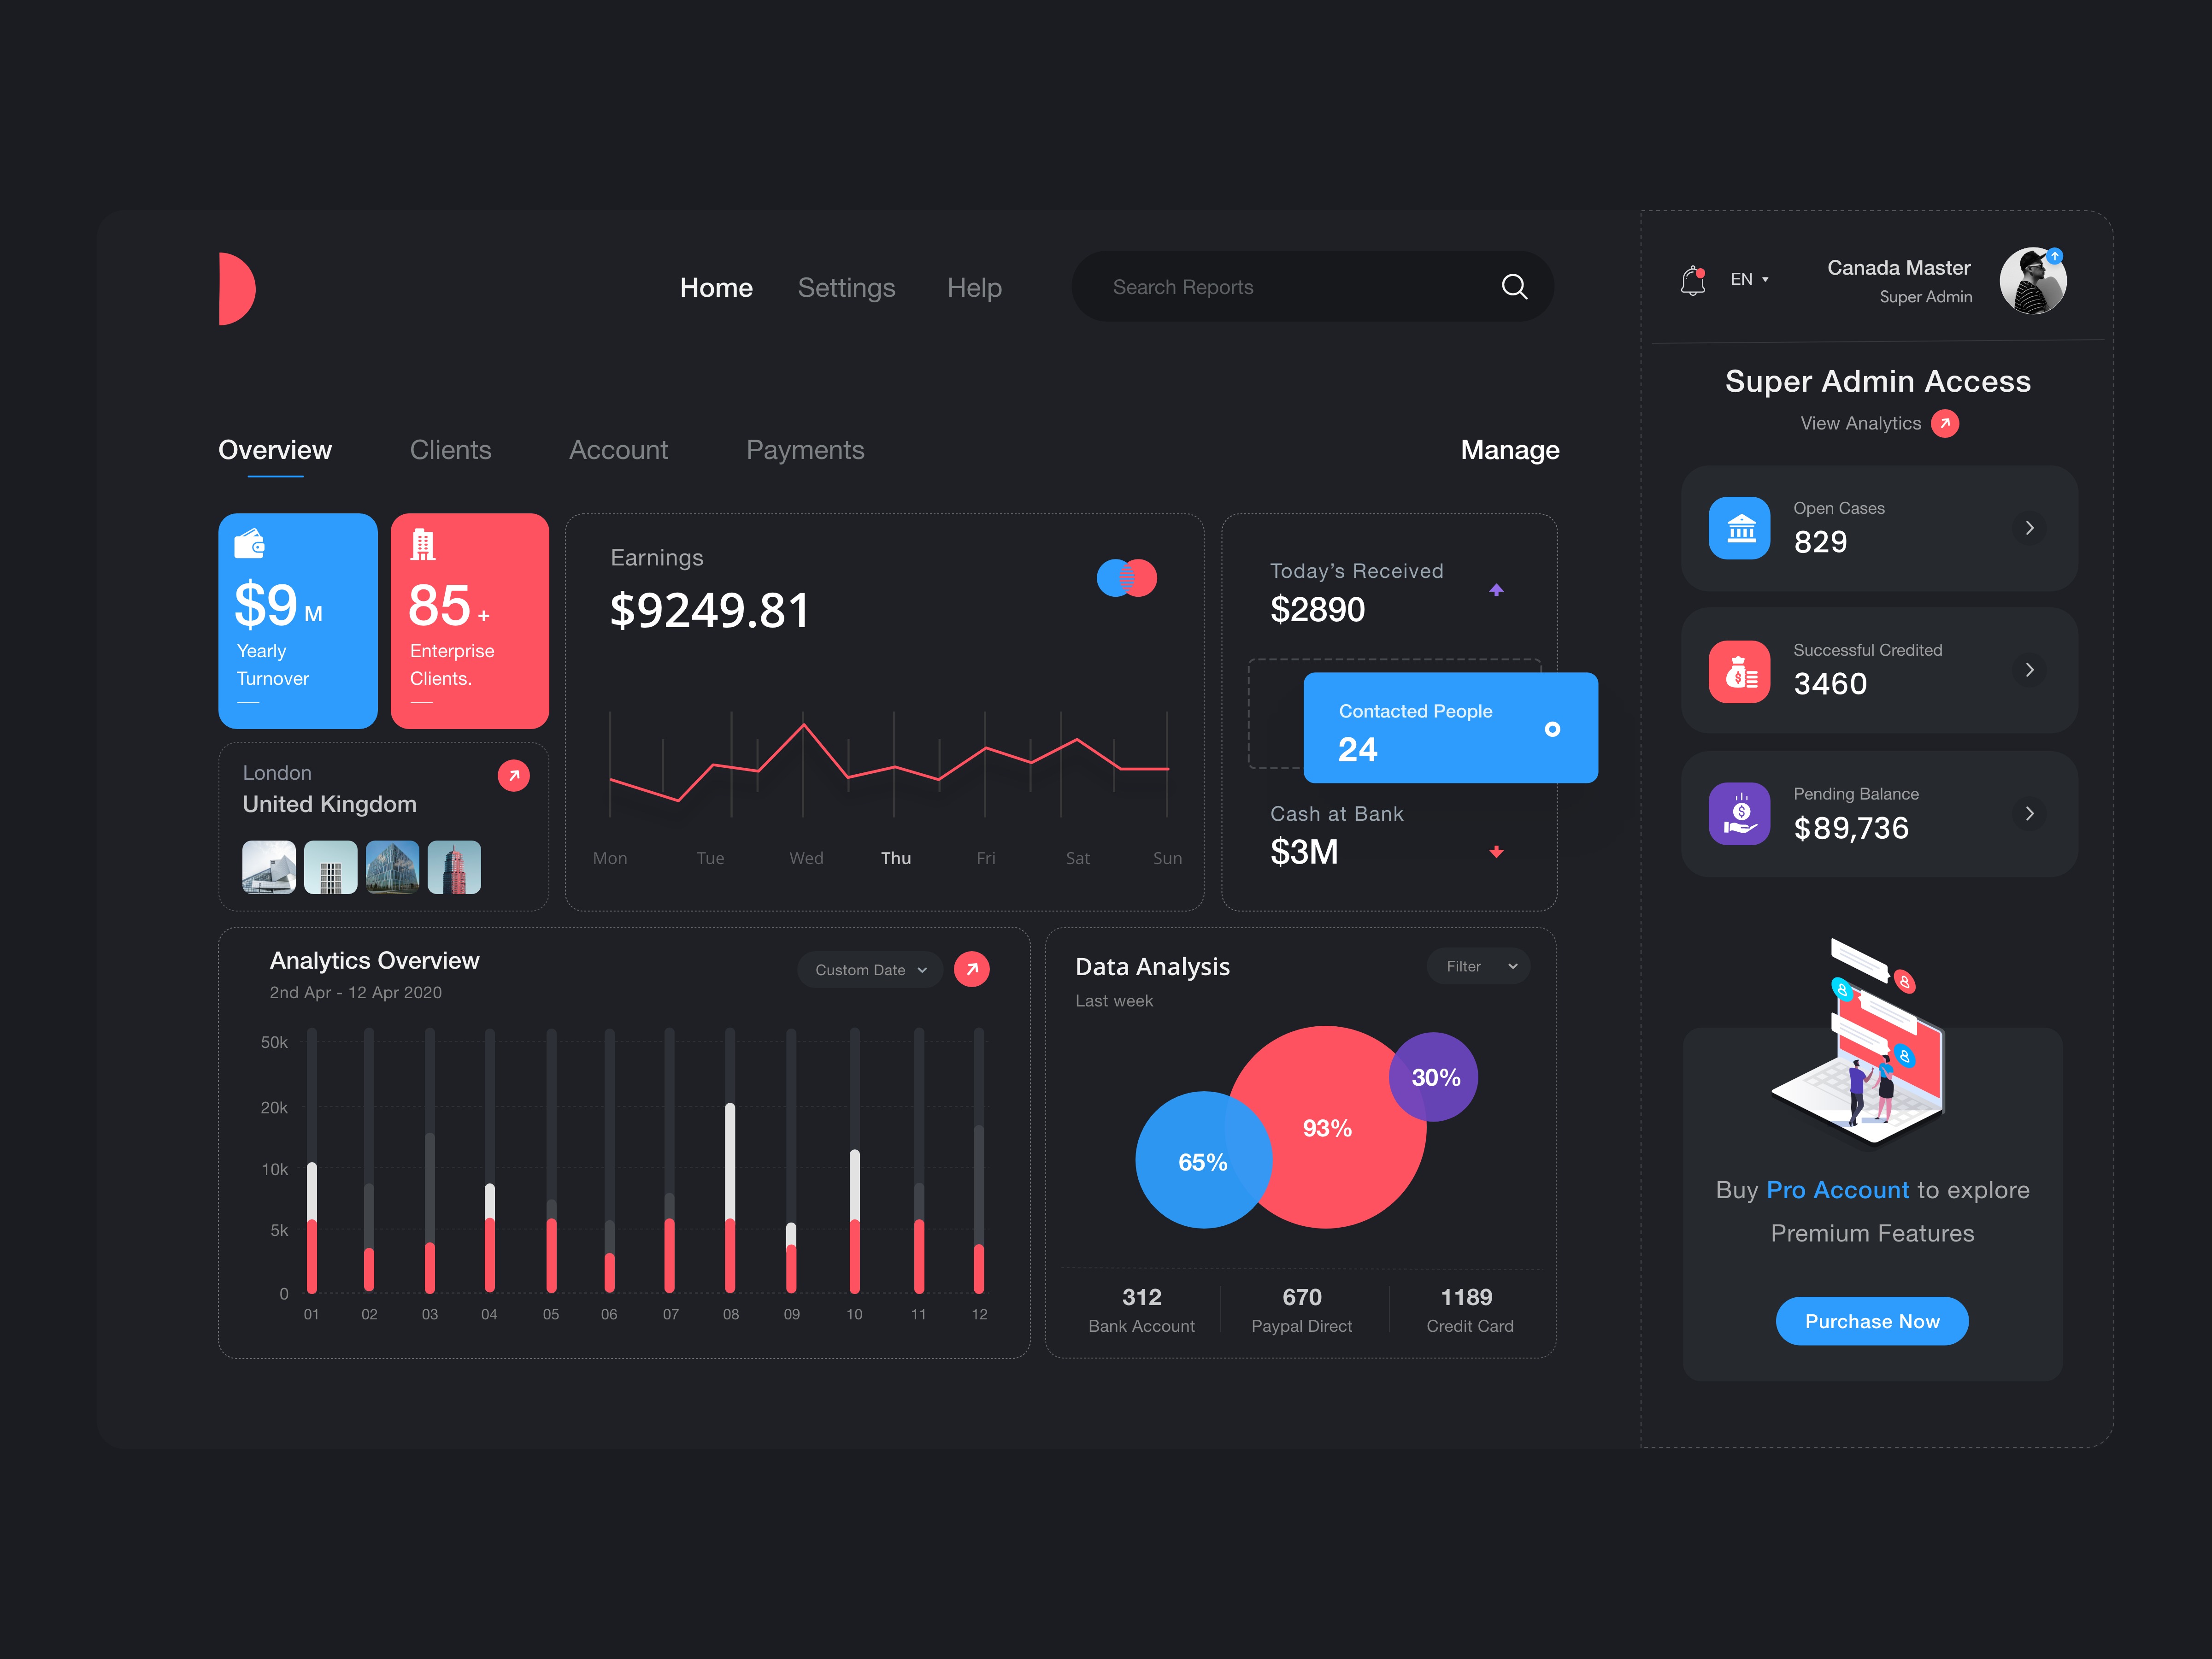Click the Purchase Now button
Screen dimensions: 2212x1659
point(1872,1319)
